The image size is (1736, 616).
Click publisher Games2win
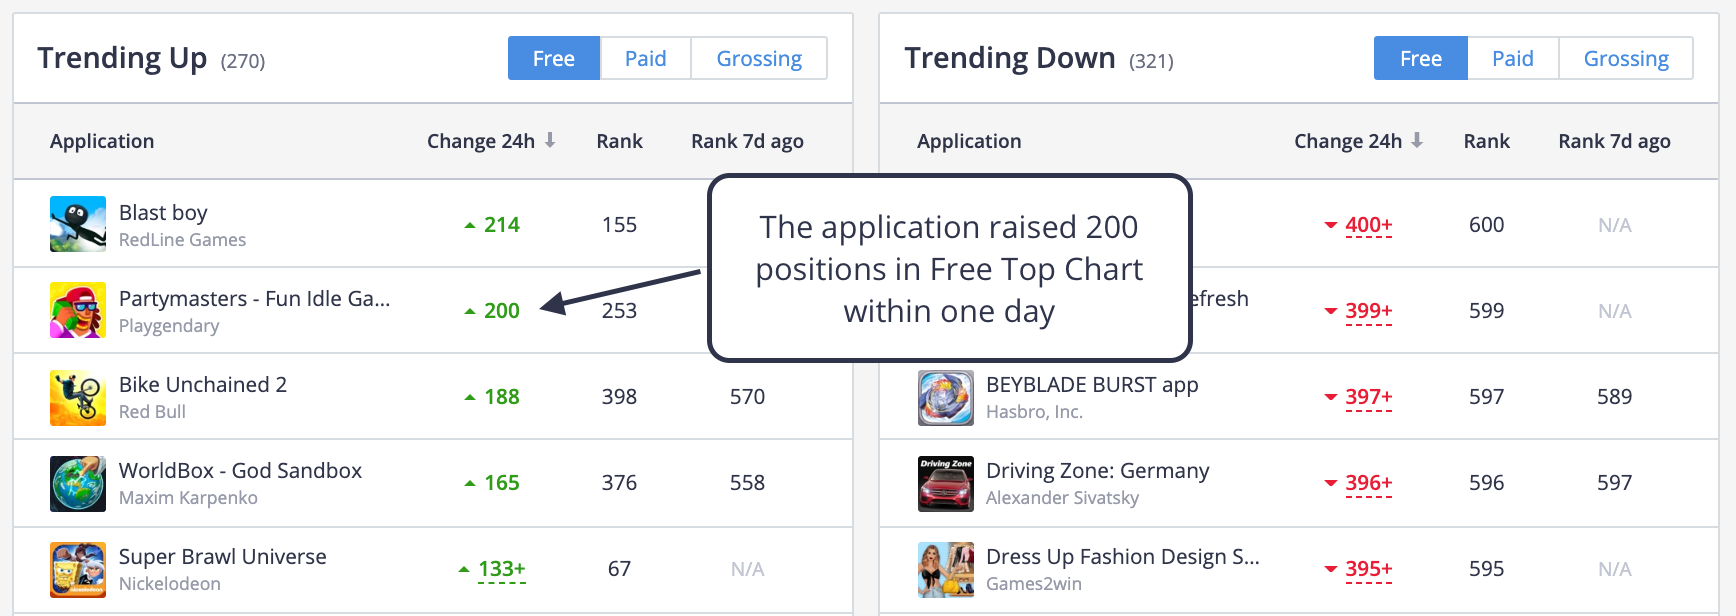coord(1034,584)
